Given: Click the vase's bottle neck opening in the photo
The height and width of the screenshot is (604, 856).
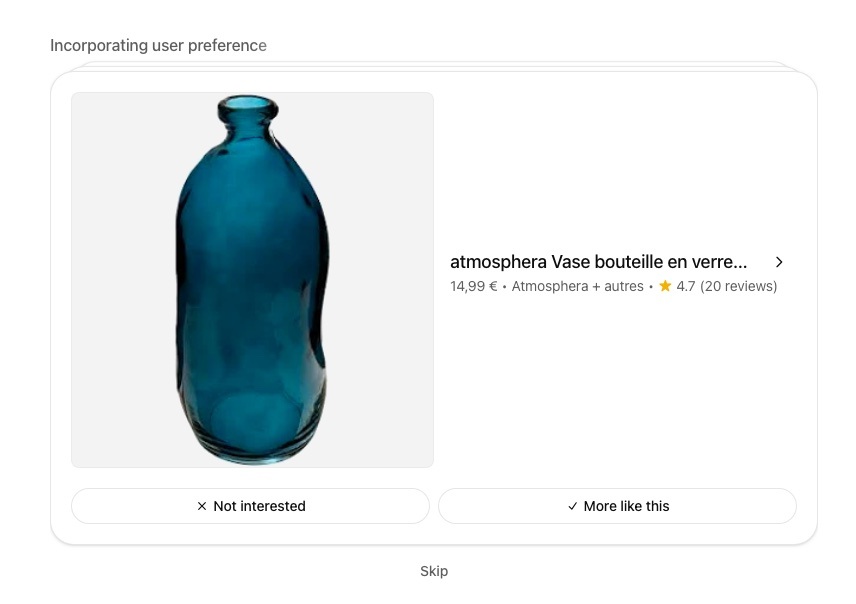Looking at the screenshot, I should (x=246, y=103).
